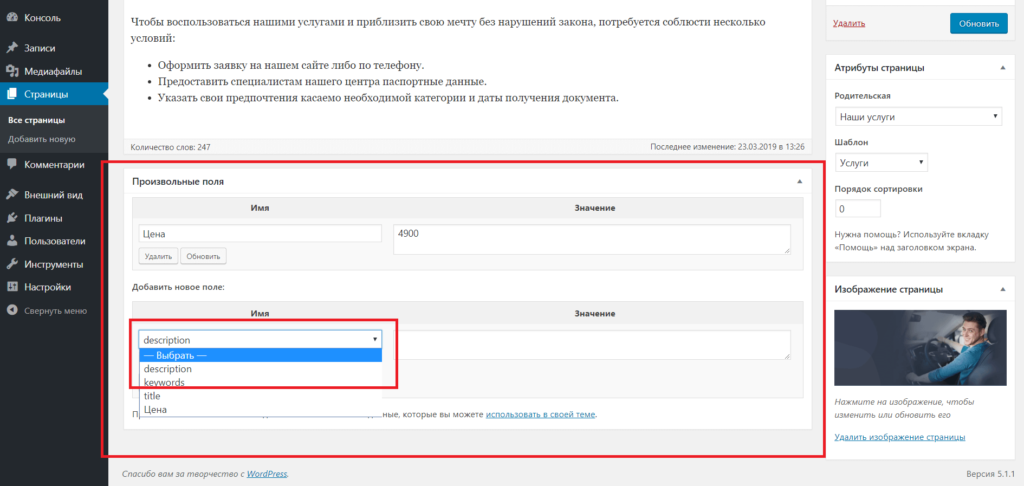Image resolution: width=1024 pixels, height=486 pixels.
Task: Click the Удалить изображение страницы link
Action: pos(899,437)
